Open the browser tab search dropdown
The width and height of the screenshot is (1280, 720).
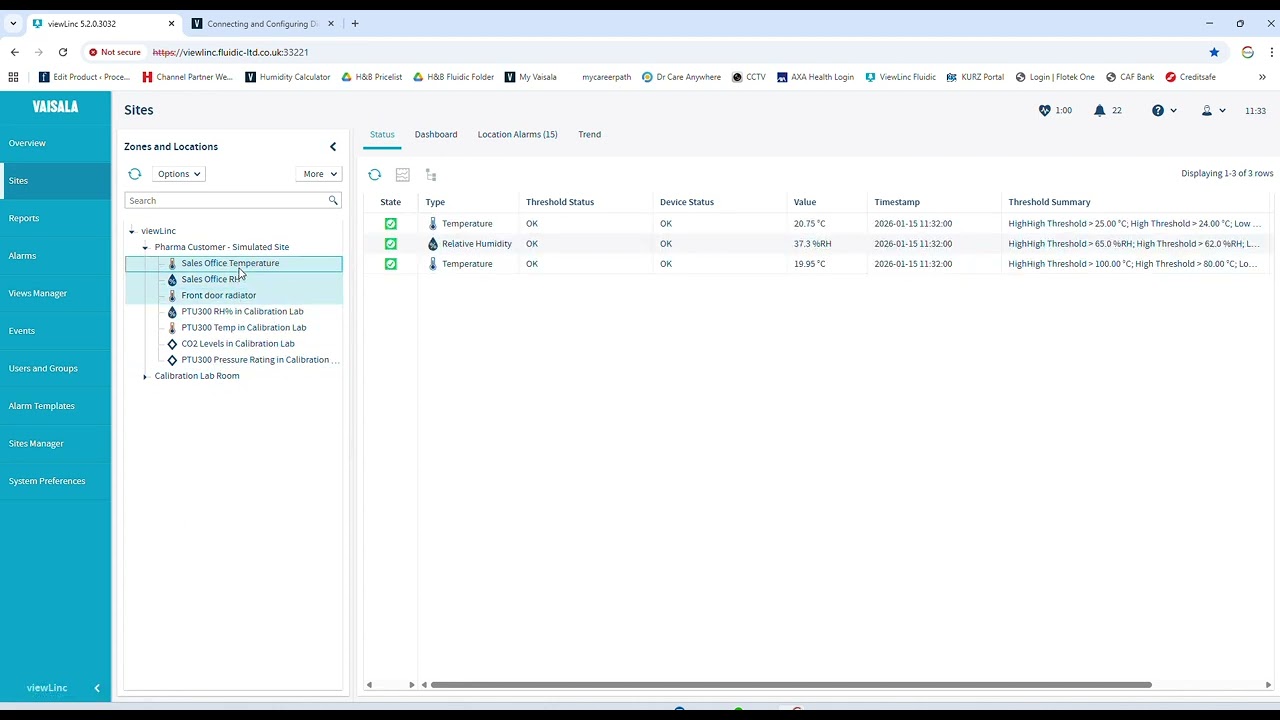pos(13,23)
